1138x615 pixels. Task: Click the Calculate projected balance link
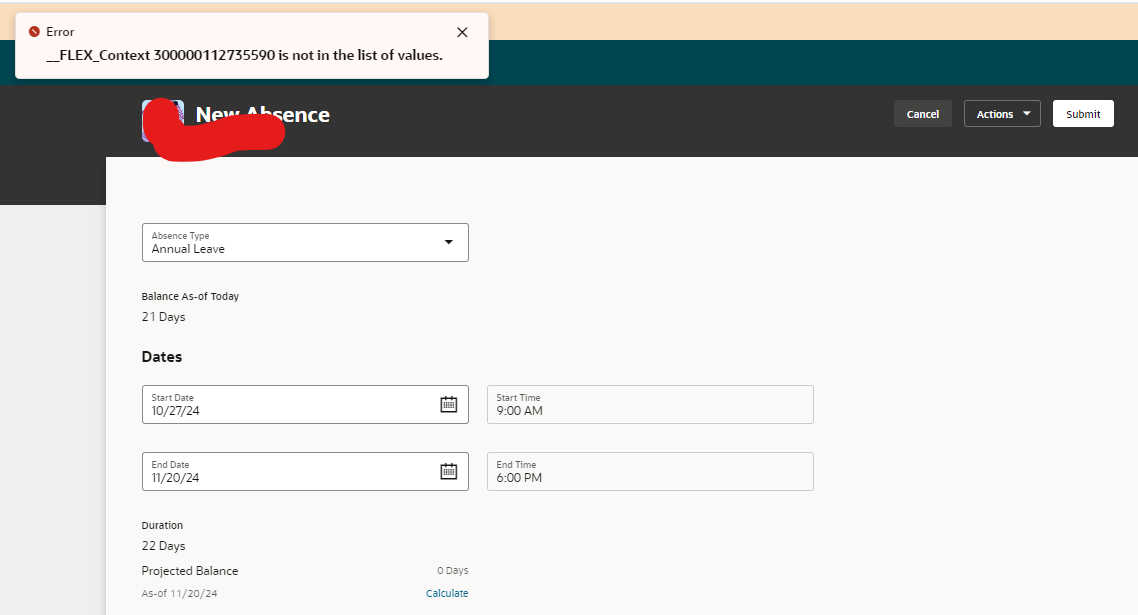(447, 593)
